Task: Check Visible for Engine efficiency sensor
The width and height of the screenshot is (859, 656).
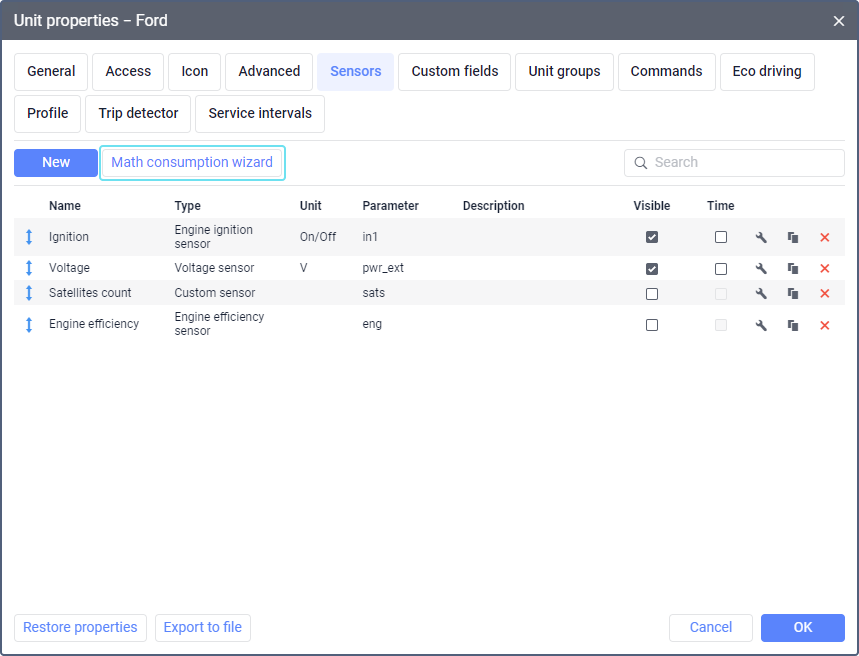Action: 652,325
